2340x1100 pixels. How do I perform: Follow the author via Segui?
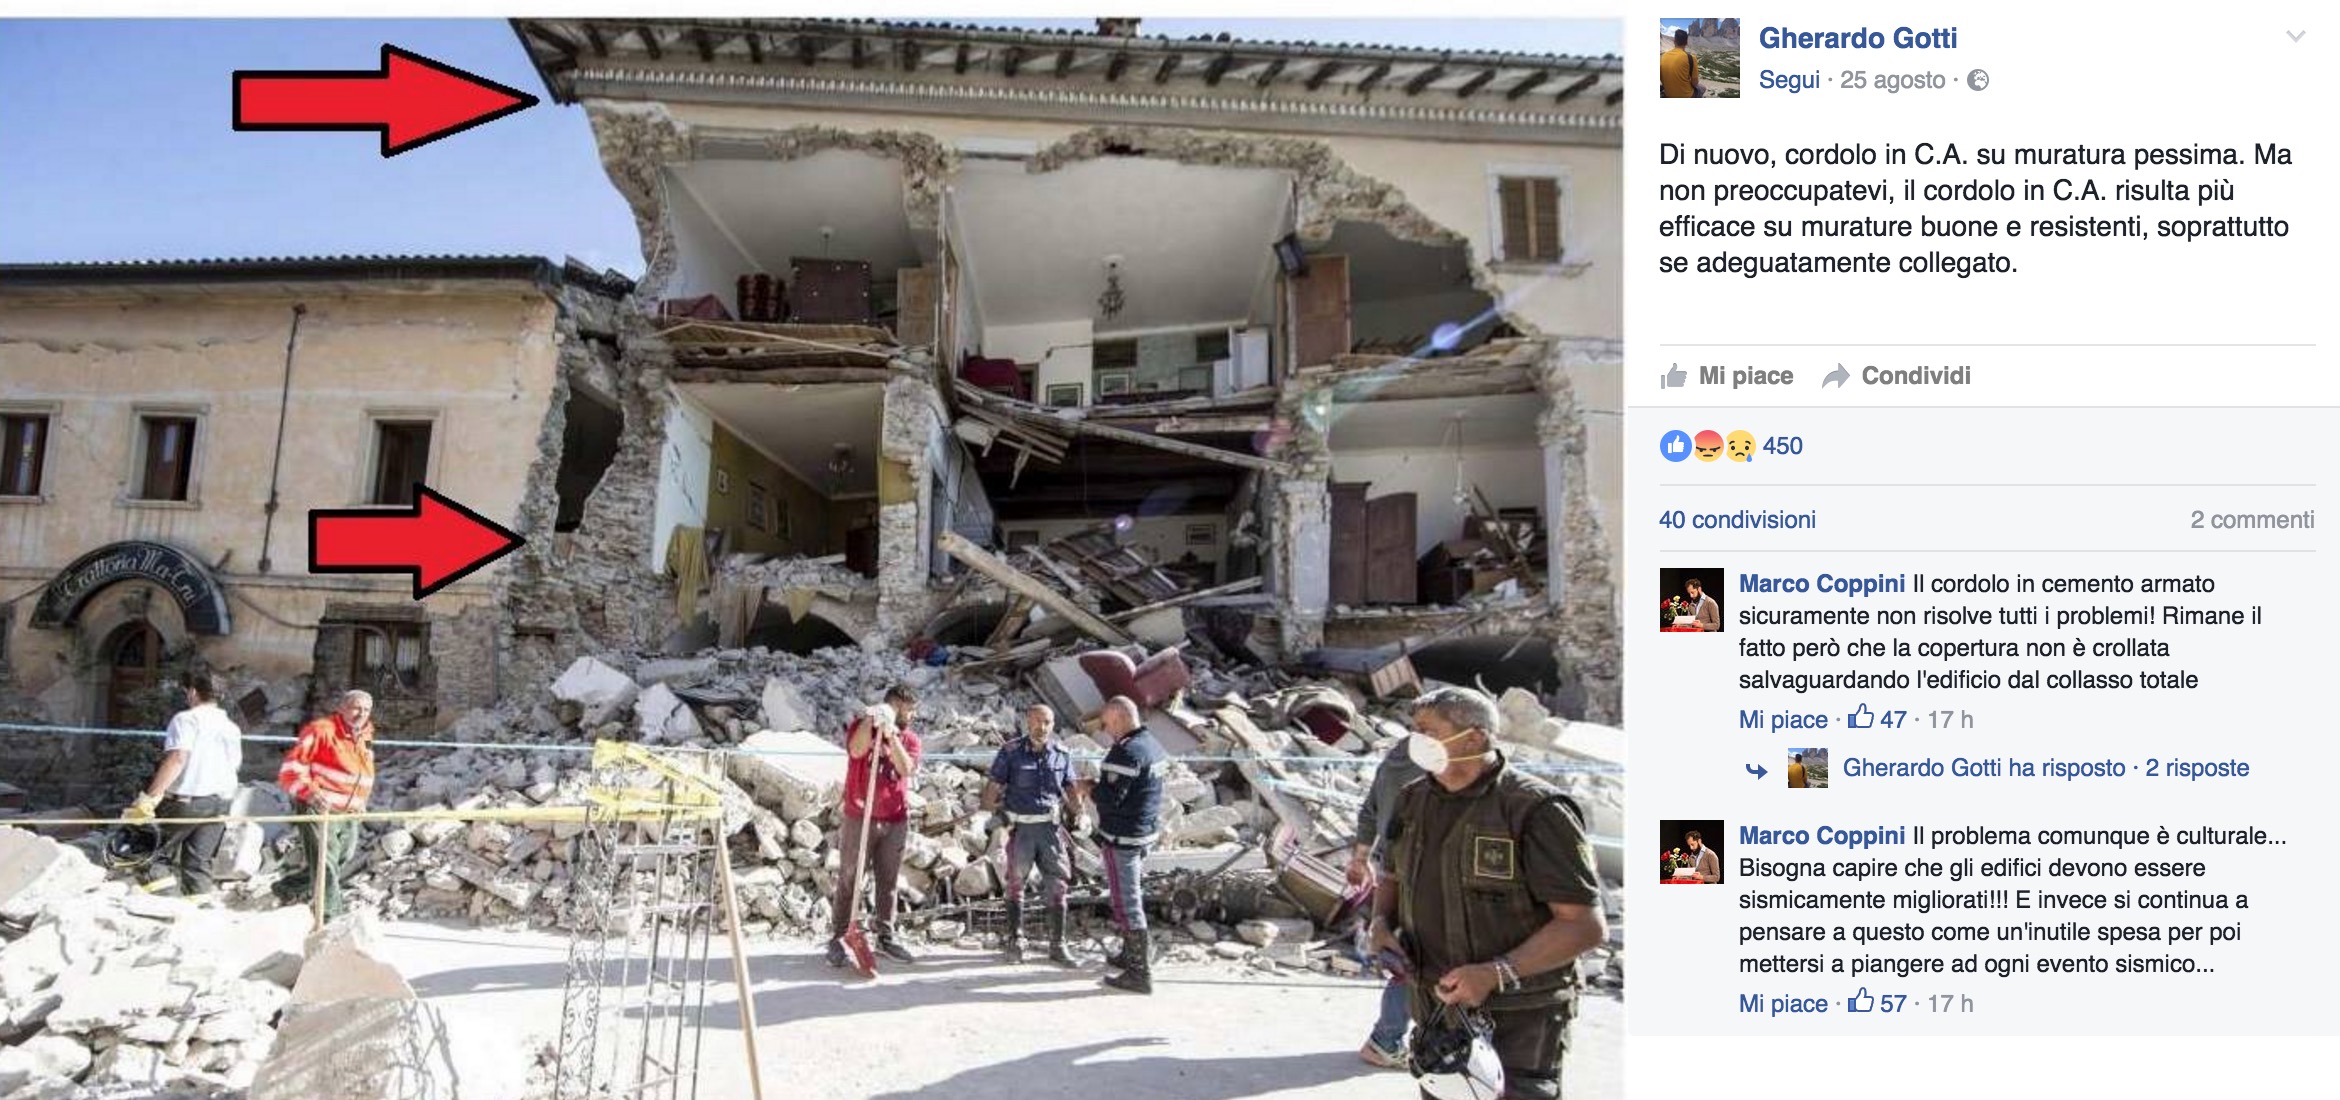[x=1789, y=80]
